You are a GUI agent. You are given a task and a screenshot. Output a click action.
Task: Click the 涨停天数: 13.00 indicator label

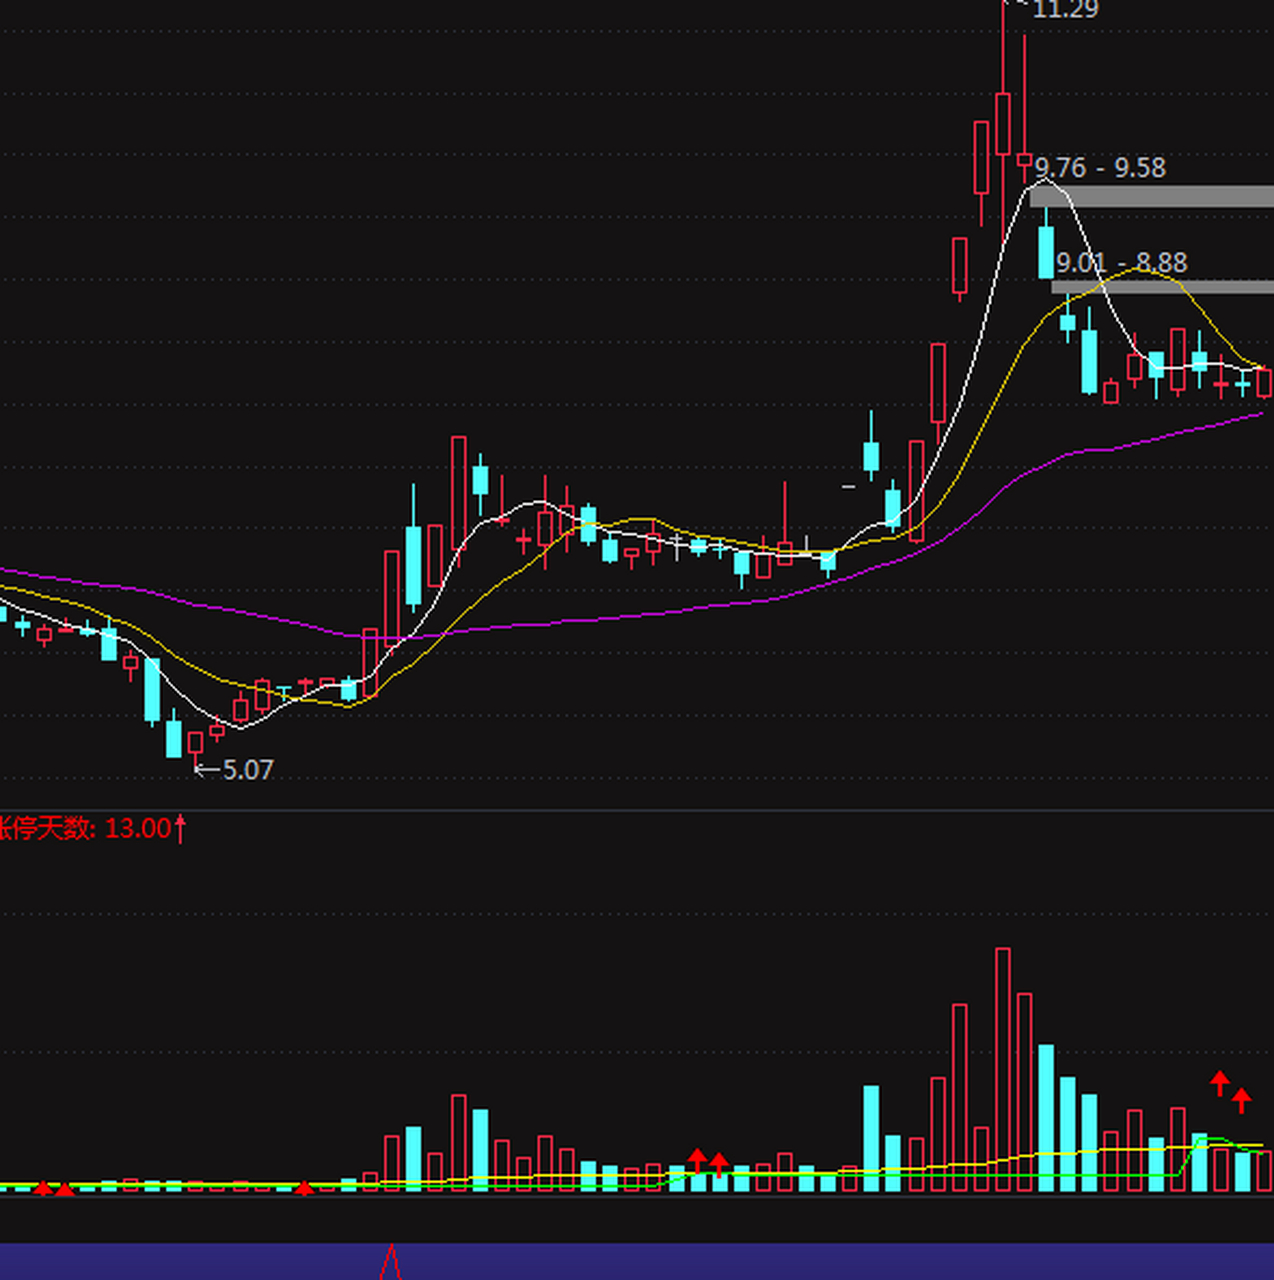pos(90,828)
